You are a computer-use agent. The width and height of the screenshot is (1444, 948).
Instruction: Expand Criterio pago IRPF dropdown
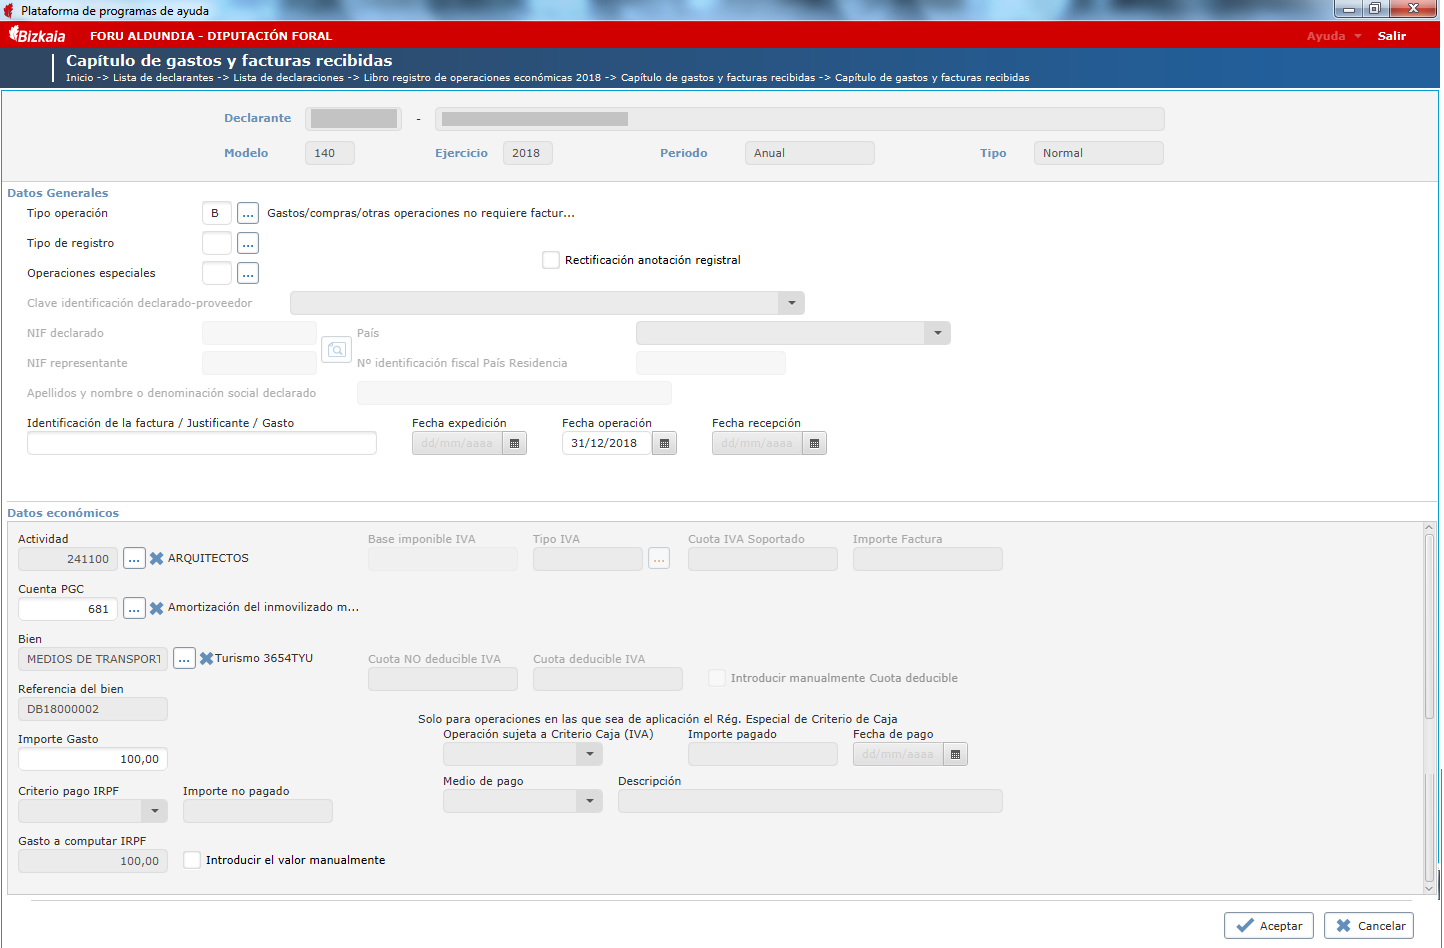(154, 811)
